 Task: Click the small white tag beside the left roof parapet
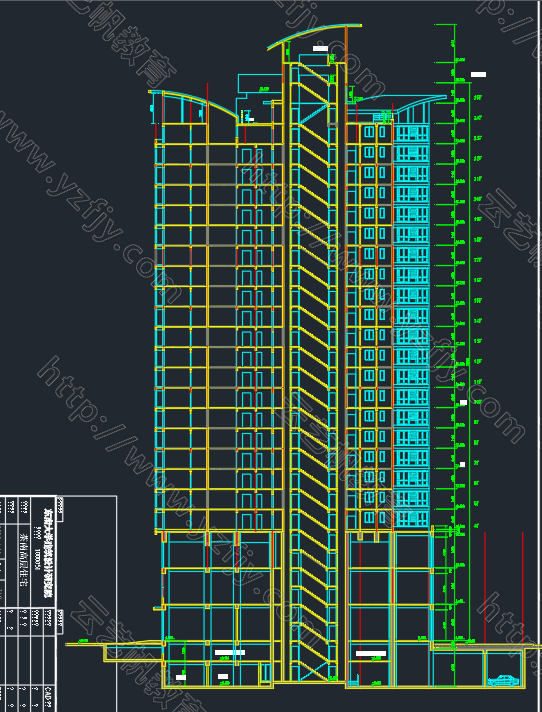pyautogui.click(x=250, y=119)
